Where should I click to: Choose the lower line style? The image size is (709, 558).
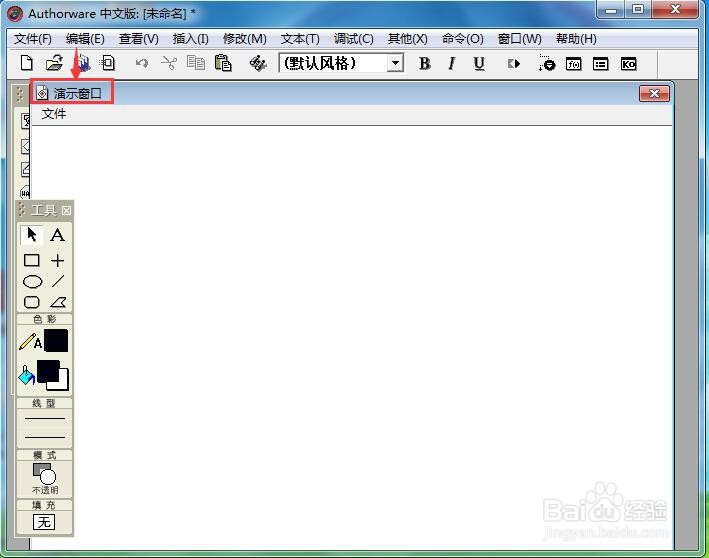[44, 437]
